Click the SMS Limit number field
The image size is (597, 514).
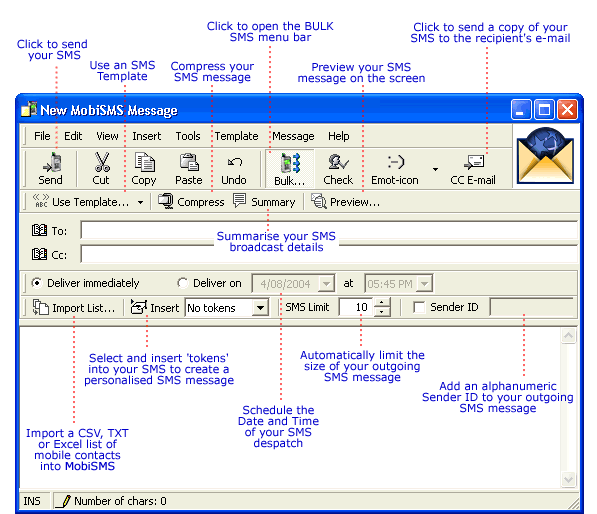tap(357, 307)
